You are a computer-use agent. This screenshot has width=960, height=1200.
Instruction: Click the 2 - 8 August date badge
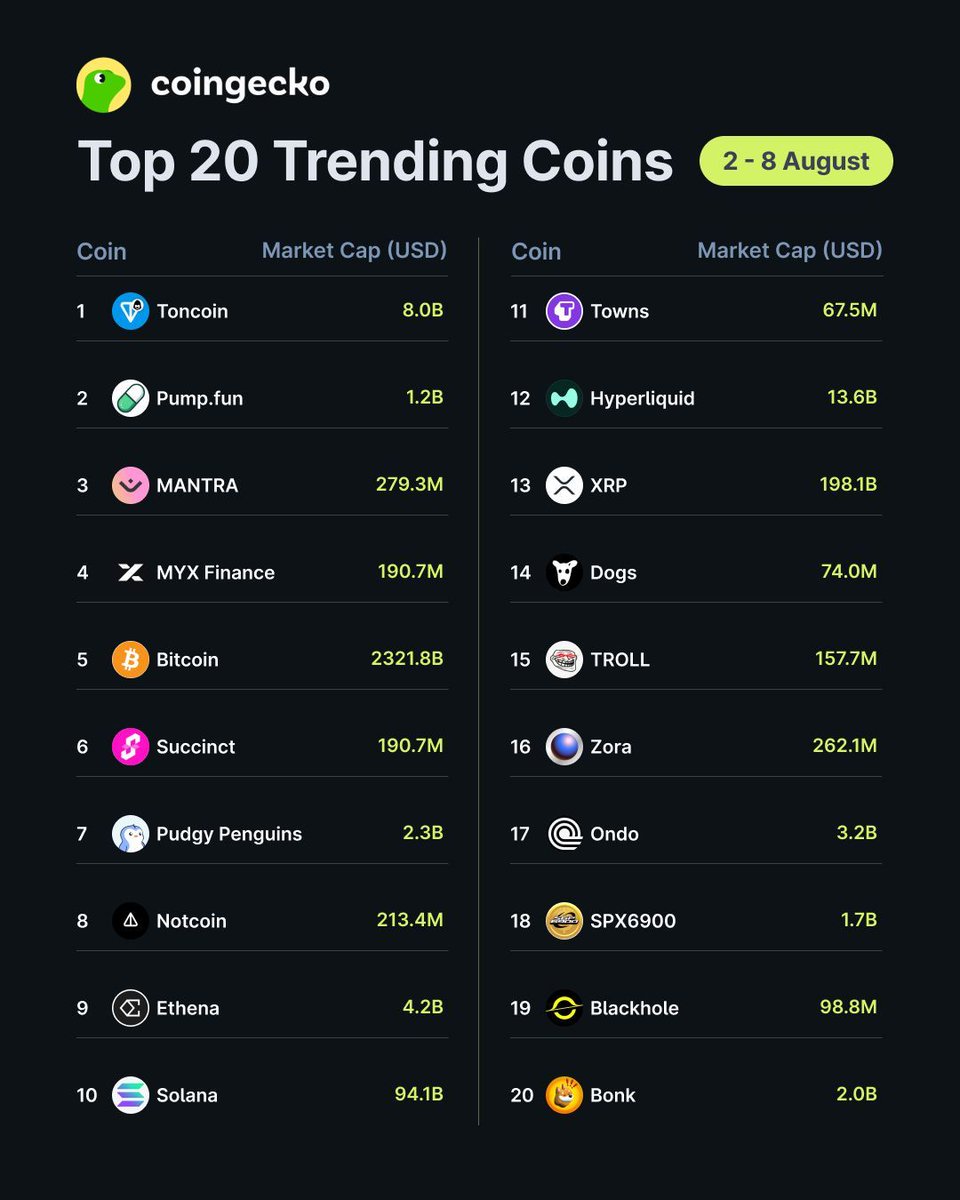tap(796, 161)
